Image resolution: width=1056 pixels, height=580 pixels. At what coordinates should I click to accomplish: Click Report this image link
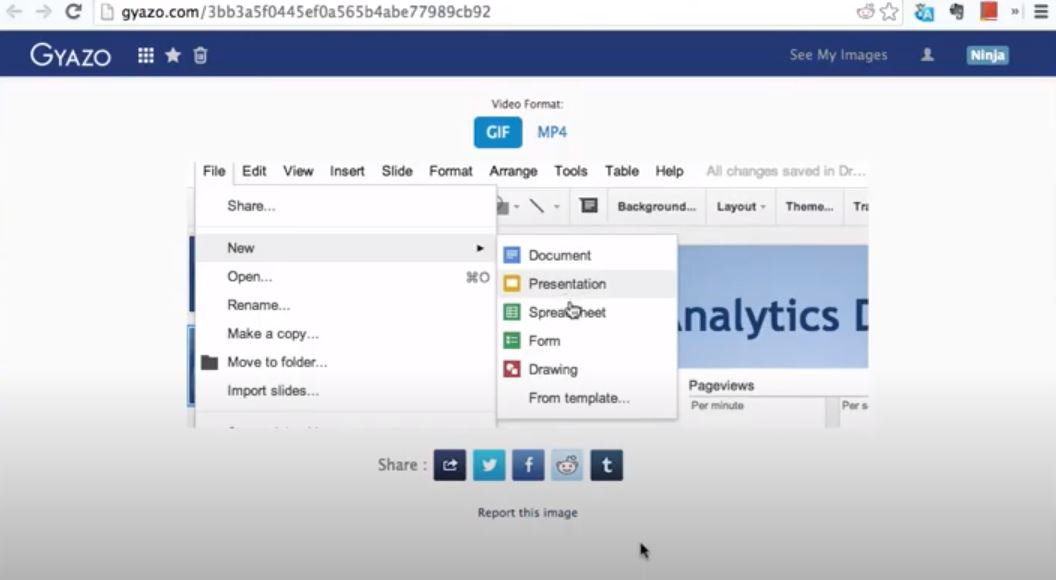(x=527, y=513)
